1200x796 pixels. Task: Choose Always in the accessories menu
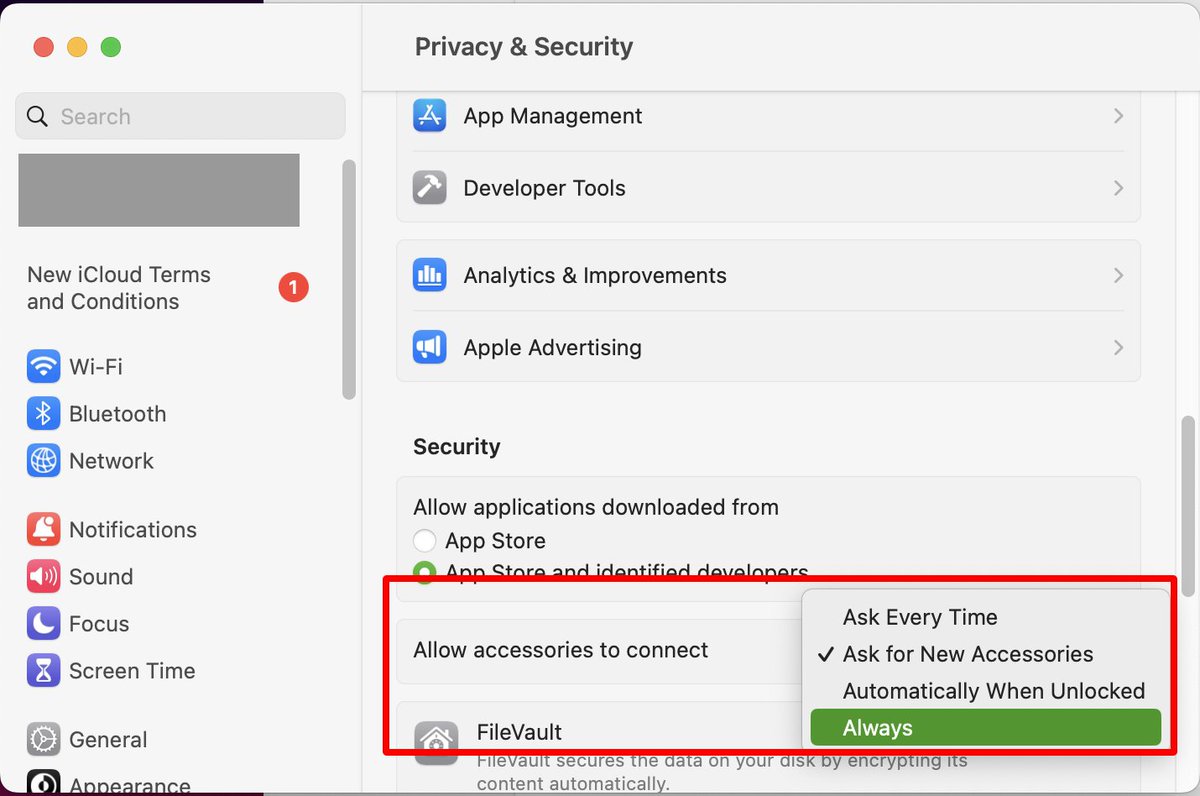[985, 728]
